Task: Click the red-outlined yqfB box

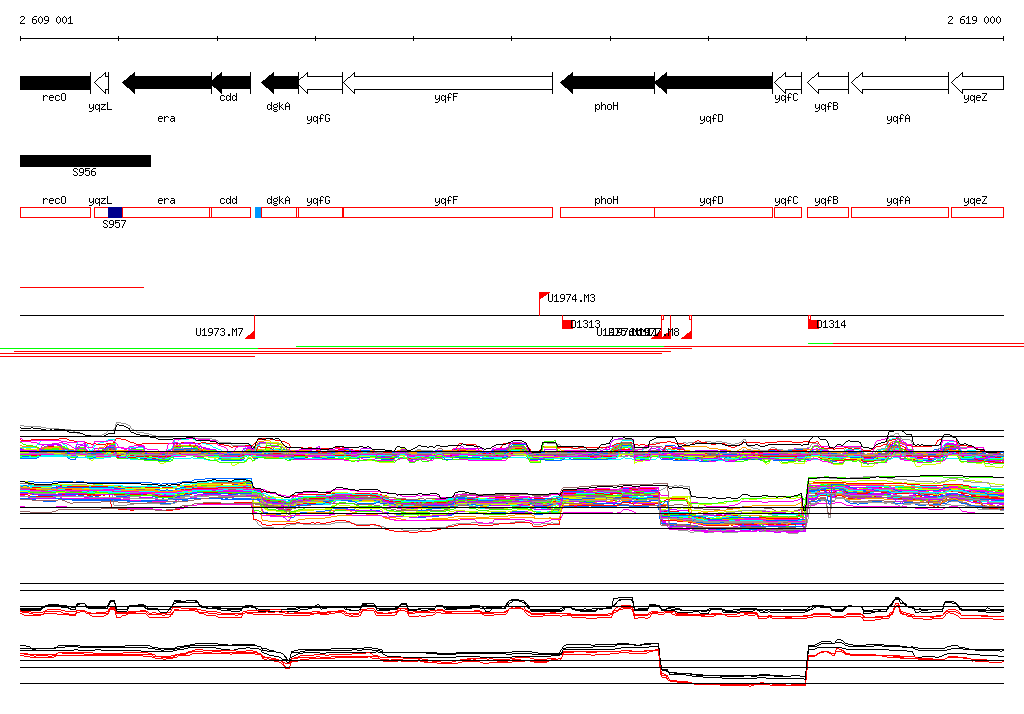Action: pyautogui.click(x=828, y=212)
